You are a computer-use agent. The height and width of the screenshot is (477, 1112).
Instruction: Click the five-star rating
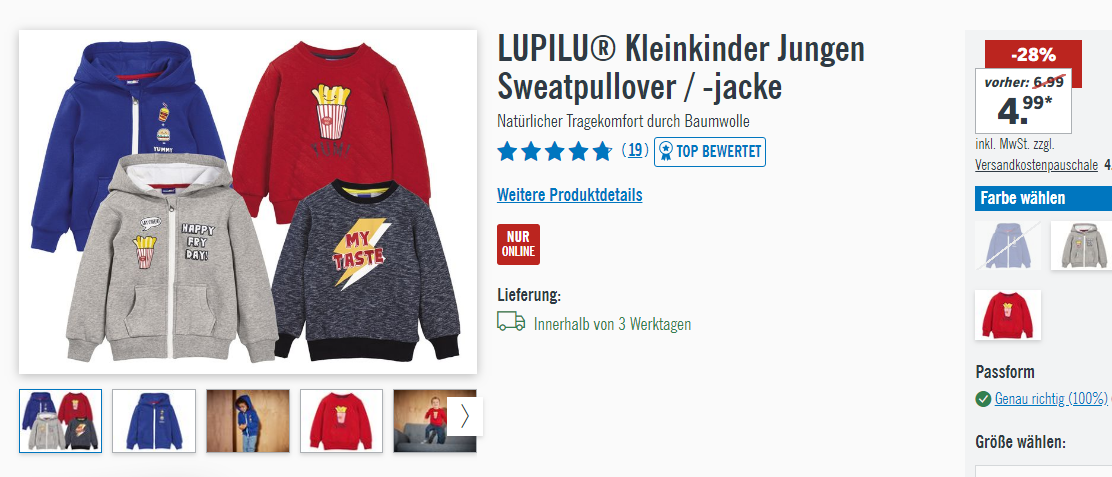555,151
